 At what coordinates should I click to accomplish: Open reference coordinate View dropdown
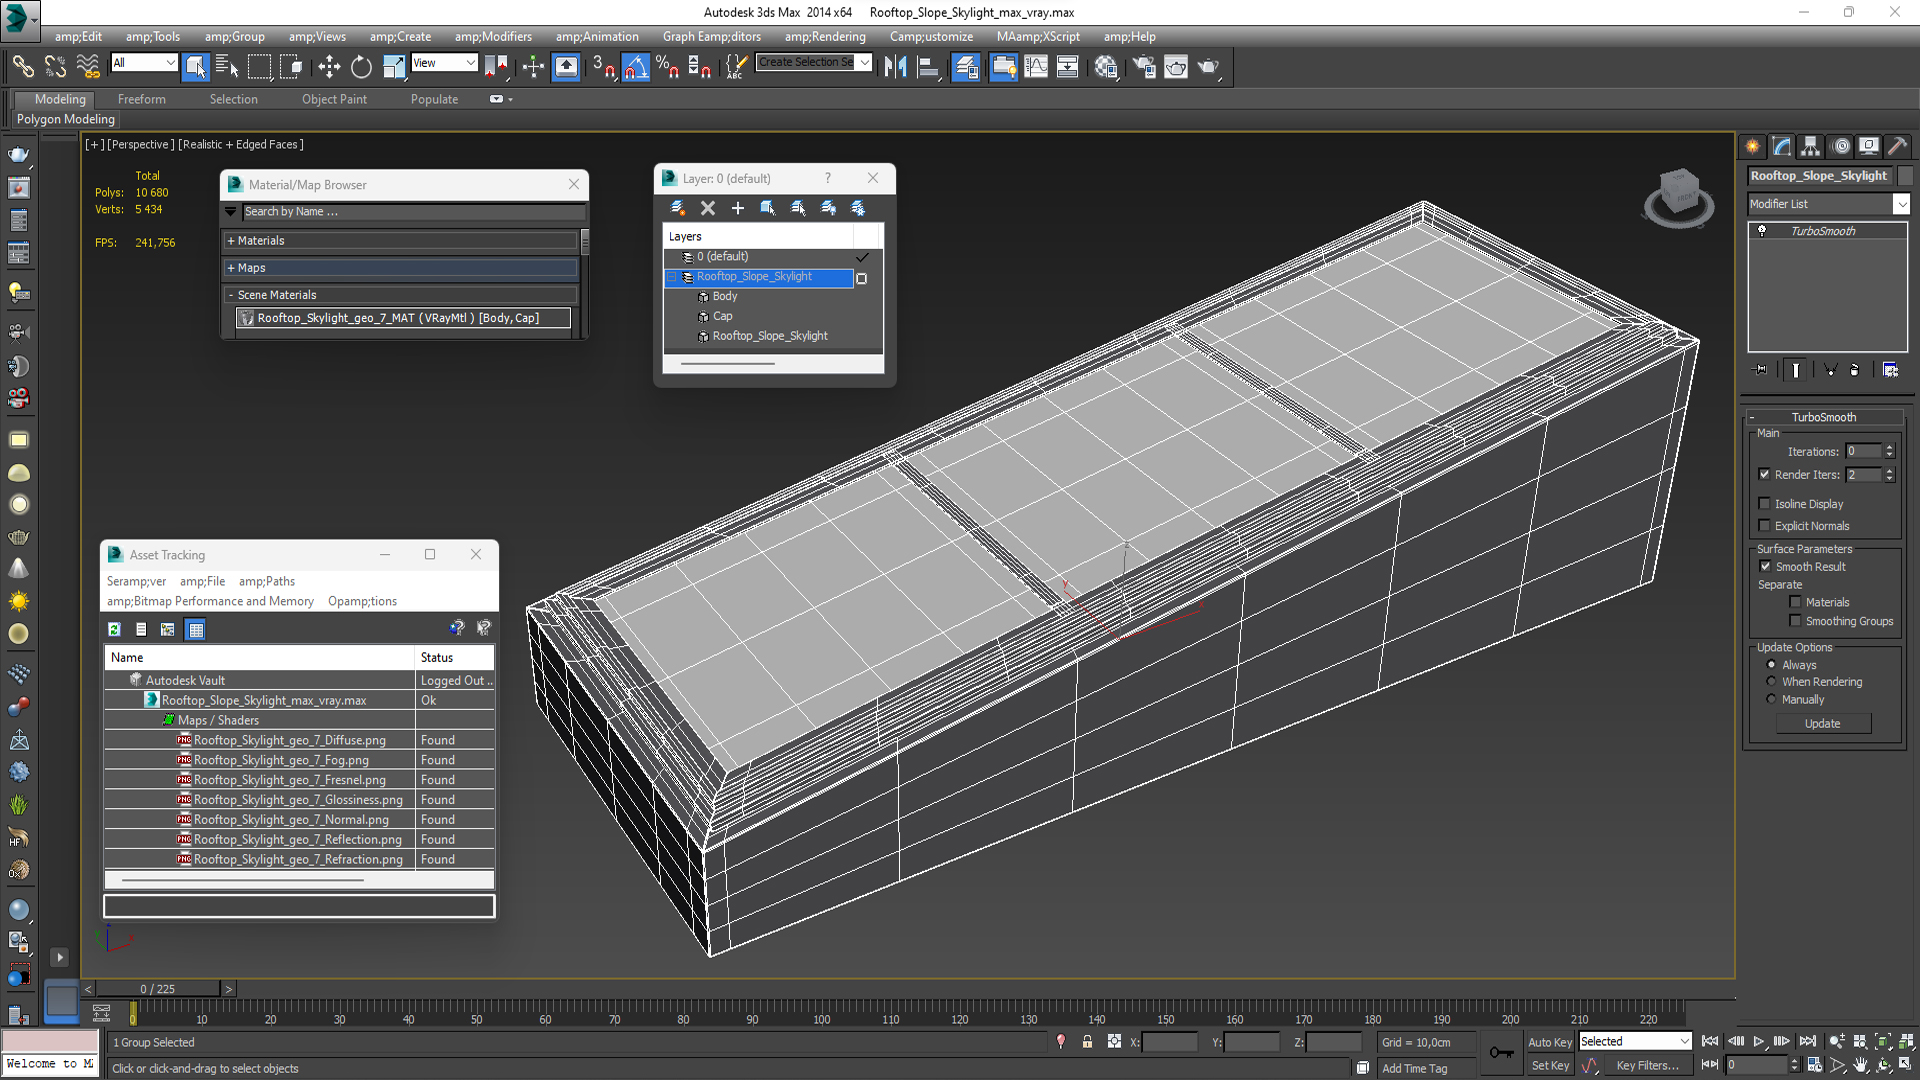[444, 63]
